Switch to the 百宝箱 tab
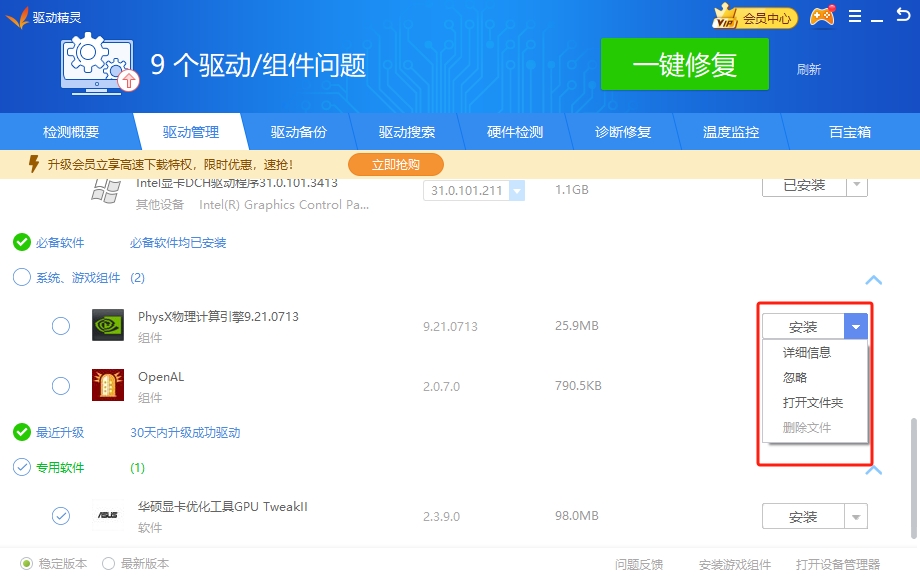 [x=850, y=132]
